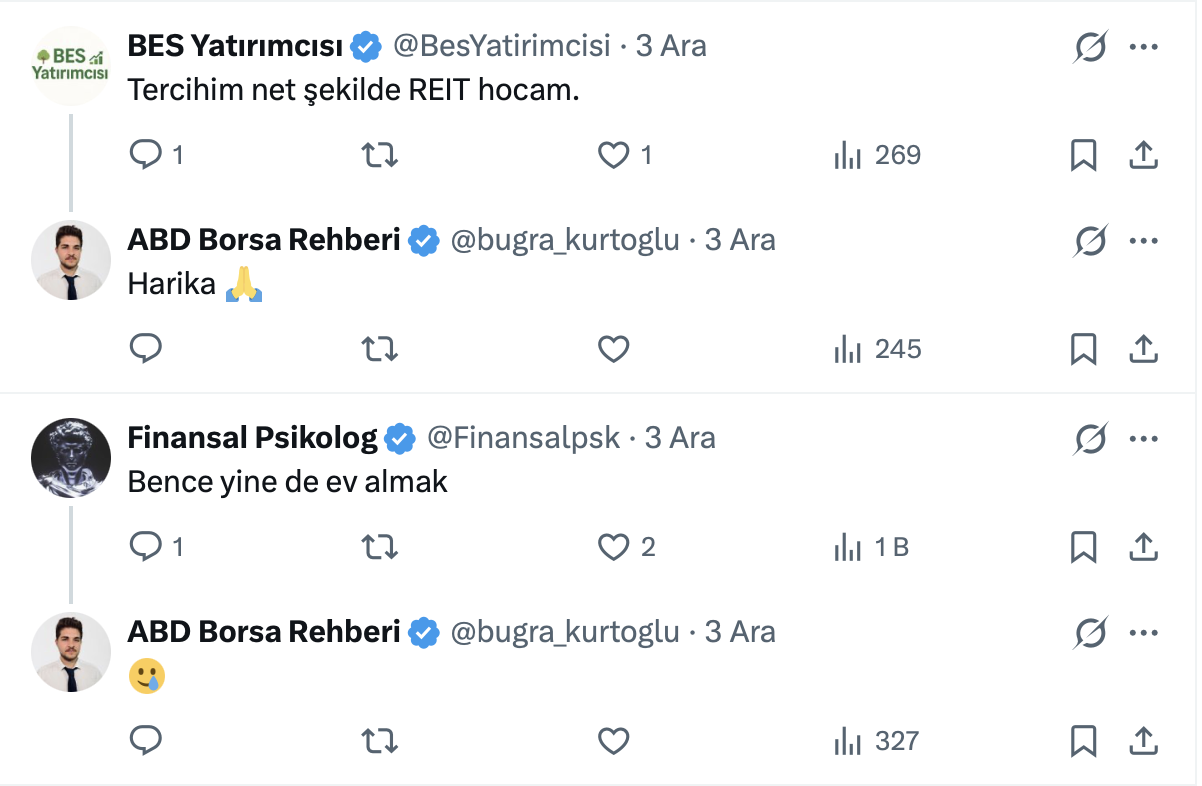Viewport: 1202px width, 786px height.
Task: Bookmark the crying emoji reply tweet
Action: click(x=1084, y=741)
